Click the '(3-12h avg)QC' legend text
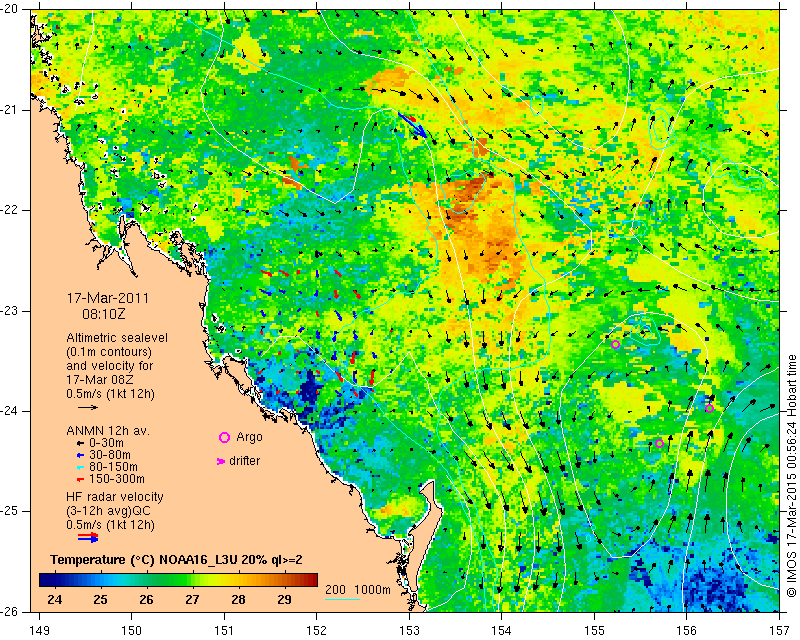The width and height of the screenshot is (800, 640). [108, 511]
